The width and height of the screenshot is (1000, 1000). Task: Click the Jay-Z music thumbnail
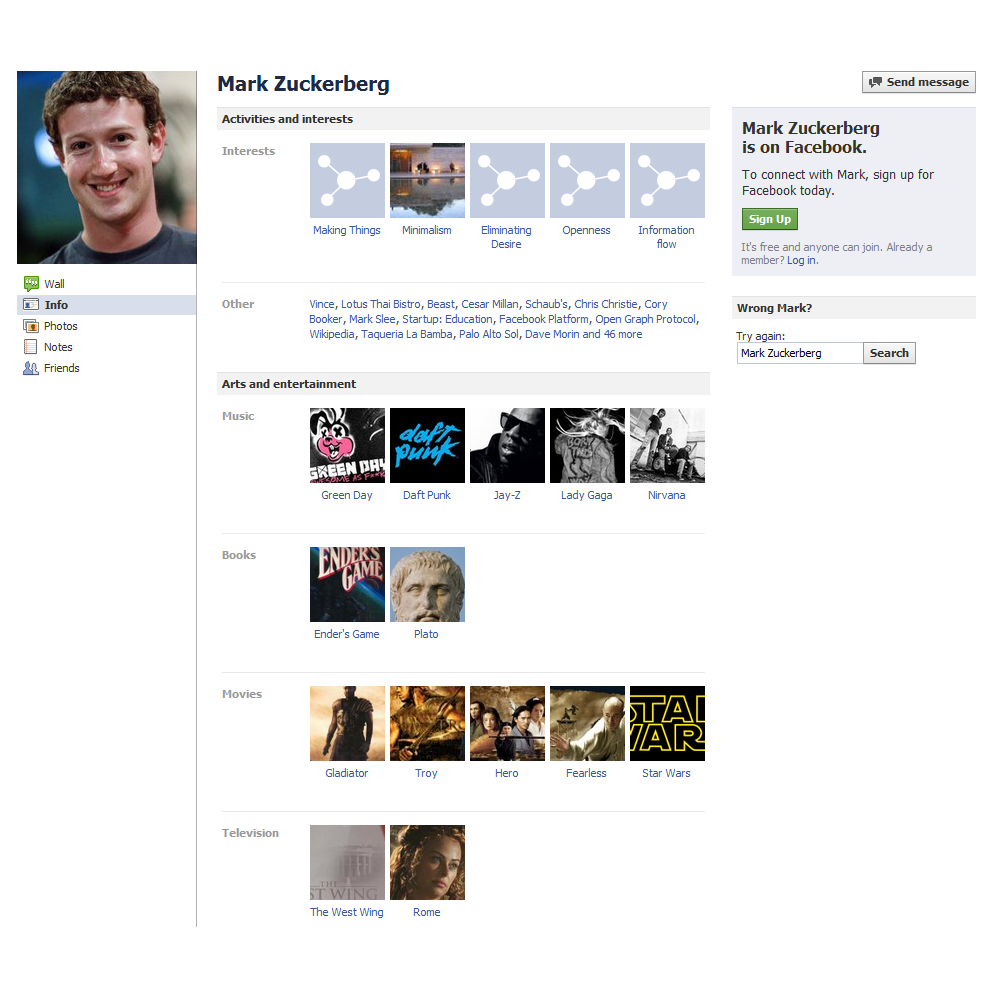[508, 446]
